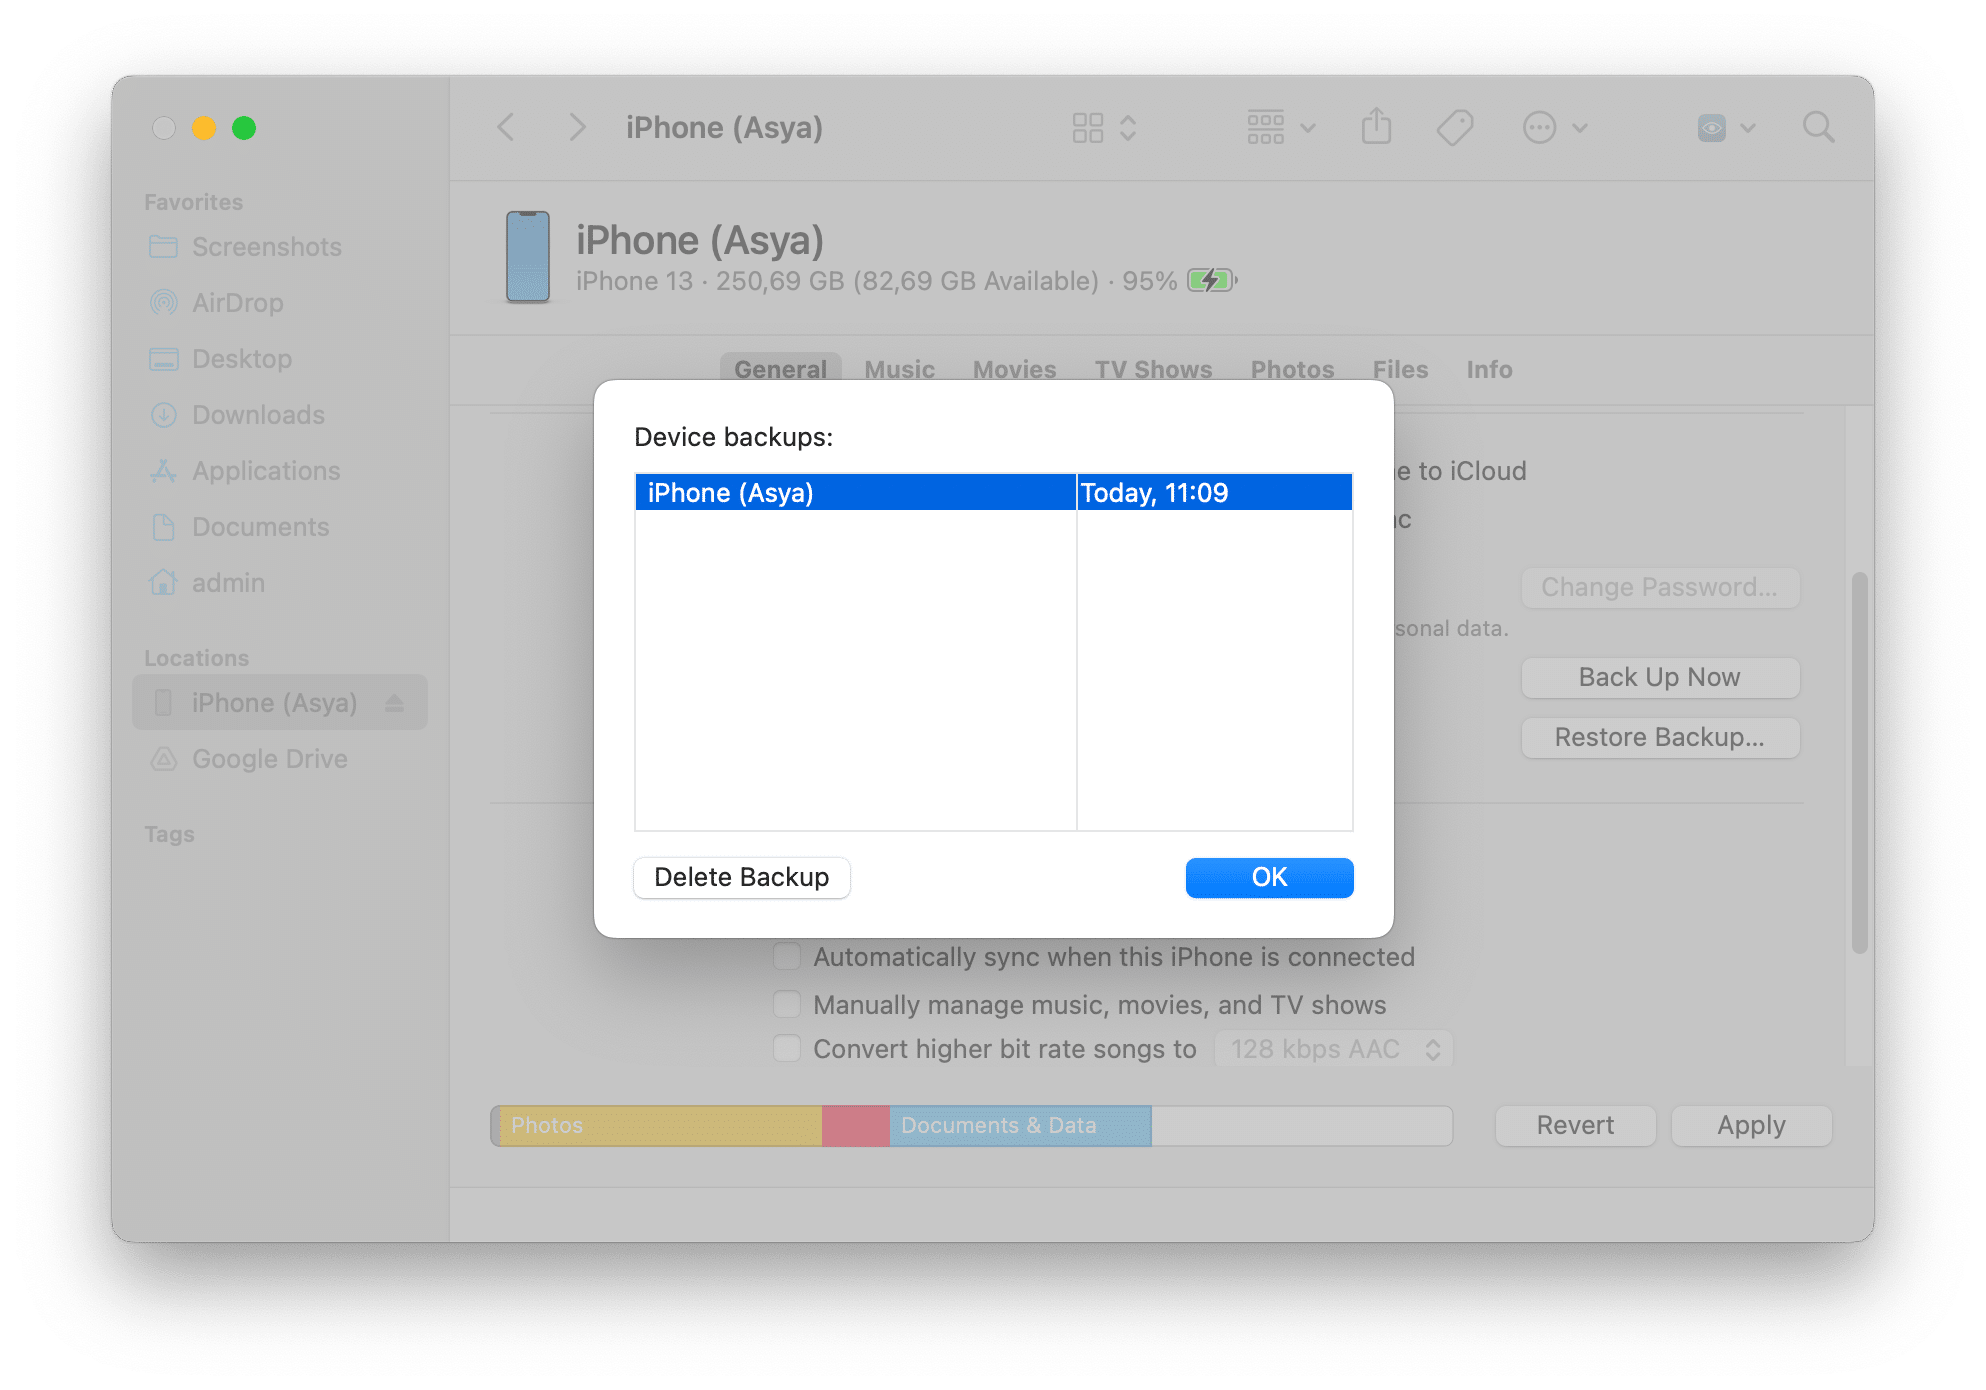1986x1390 pixels.
Task: Click the Search icon in the toolbar
Action: 1818,127
